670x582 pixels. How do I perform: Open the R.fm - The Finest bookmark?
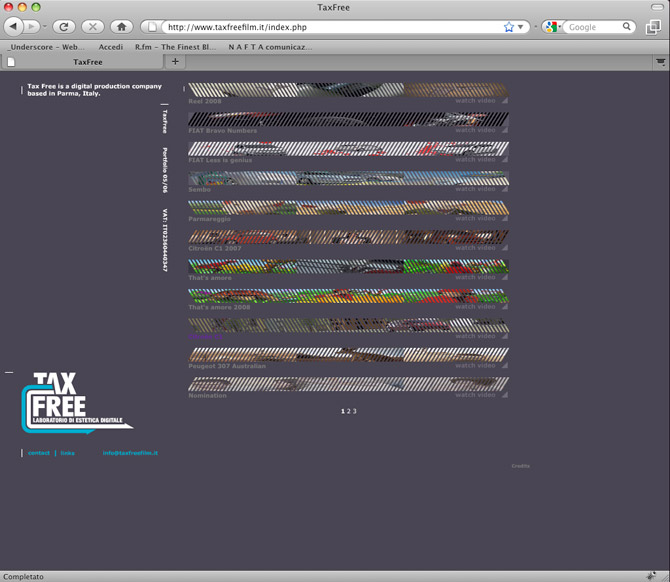coord(175,47)
